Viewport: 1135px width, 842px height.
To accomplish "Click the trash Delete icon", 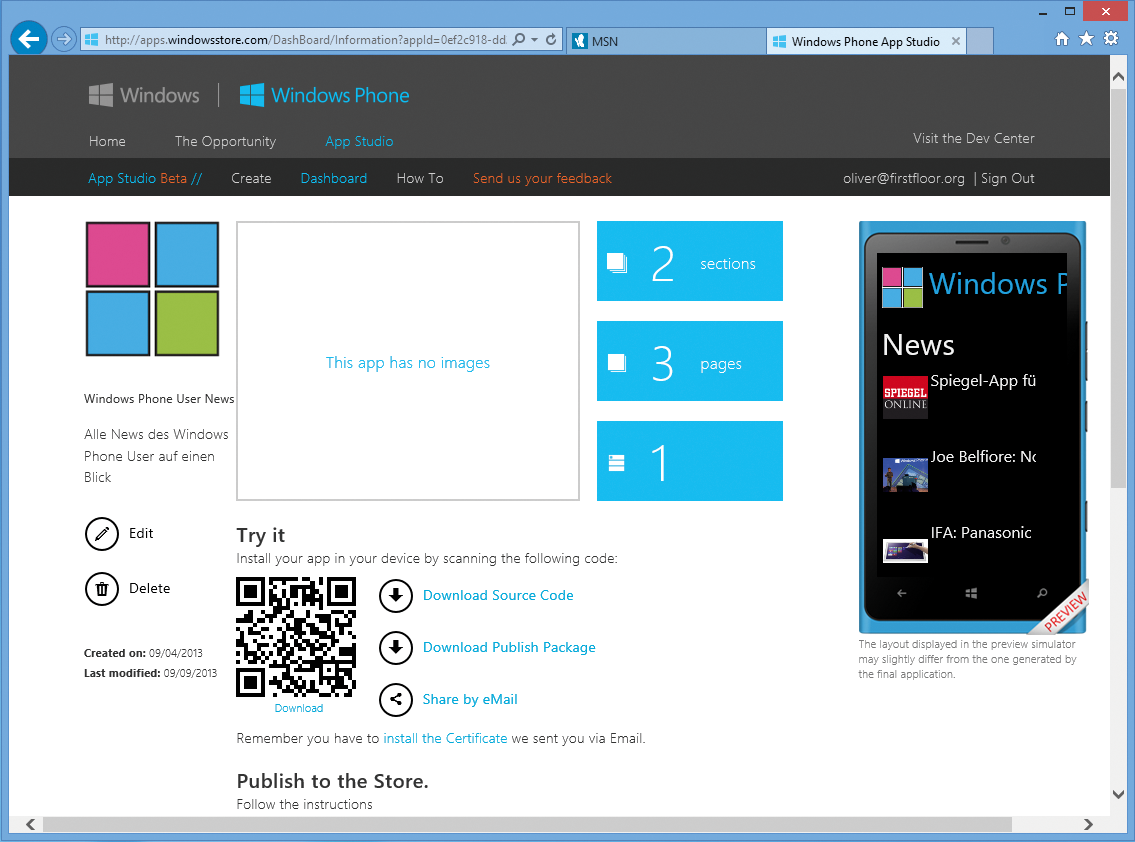I will tap(102, 589).
